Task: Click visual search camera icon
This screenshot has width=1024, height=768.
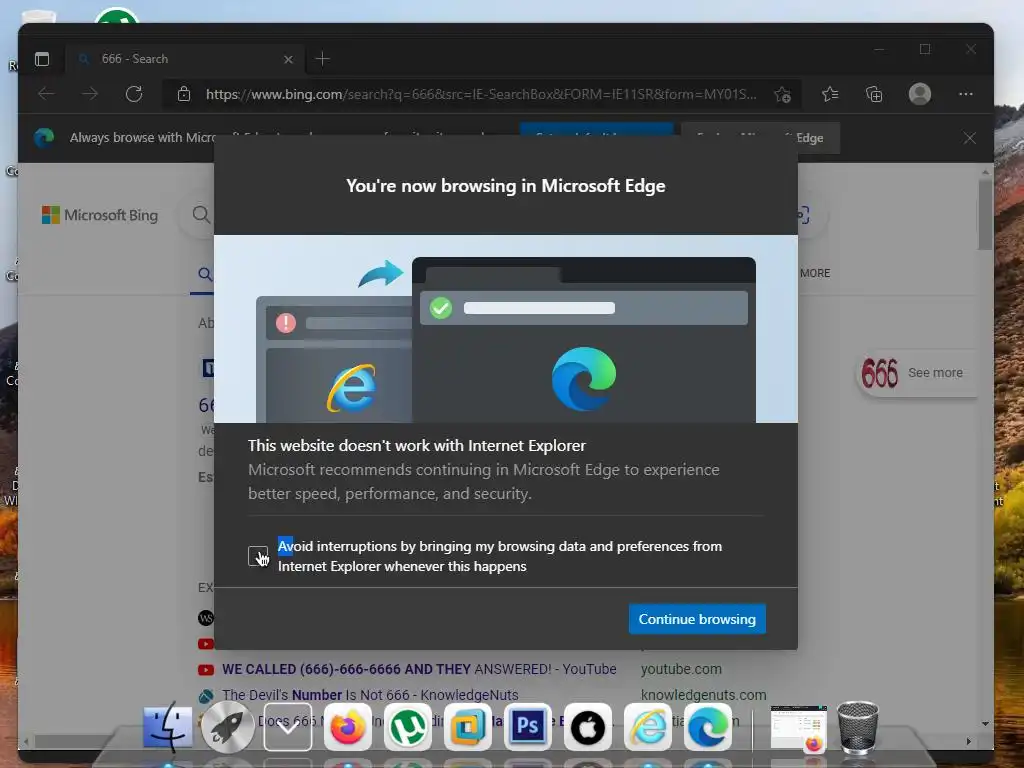Action: (x=803, y=215)
